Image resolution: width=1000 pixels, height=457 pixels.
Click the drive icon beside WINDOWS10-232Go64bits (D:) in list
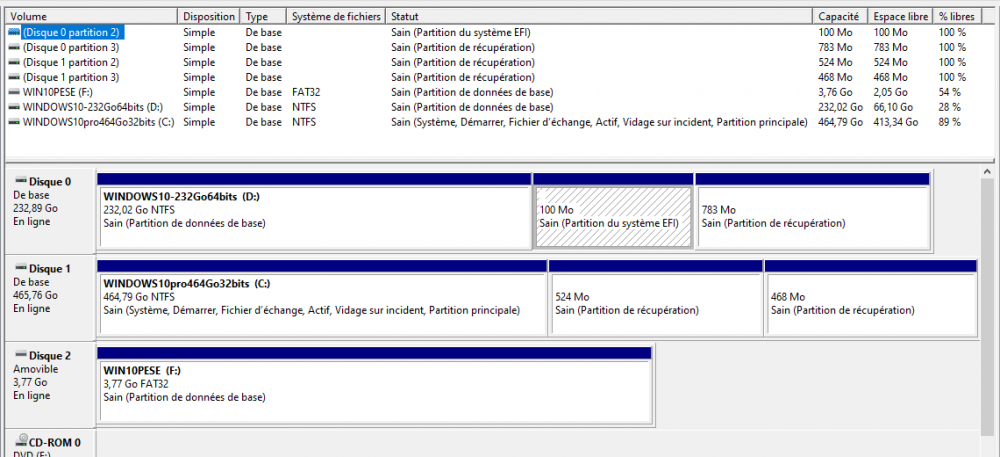tap(14, 107)
